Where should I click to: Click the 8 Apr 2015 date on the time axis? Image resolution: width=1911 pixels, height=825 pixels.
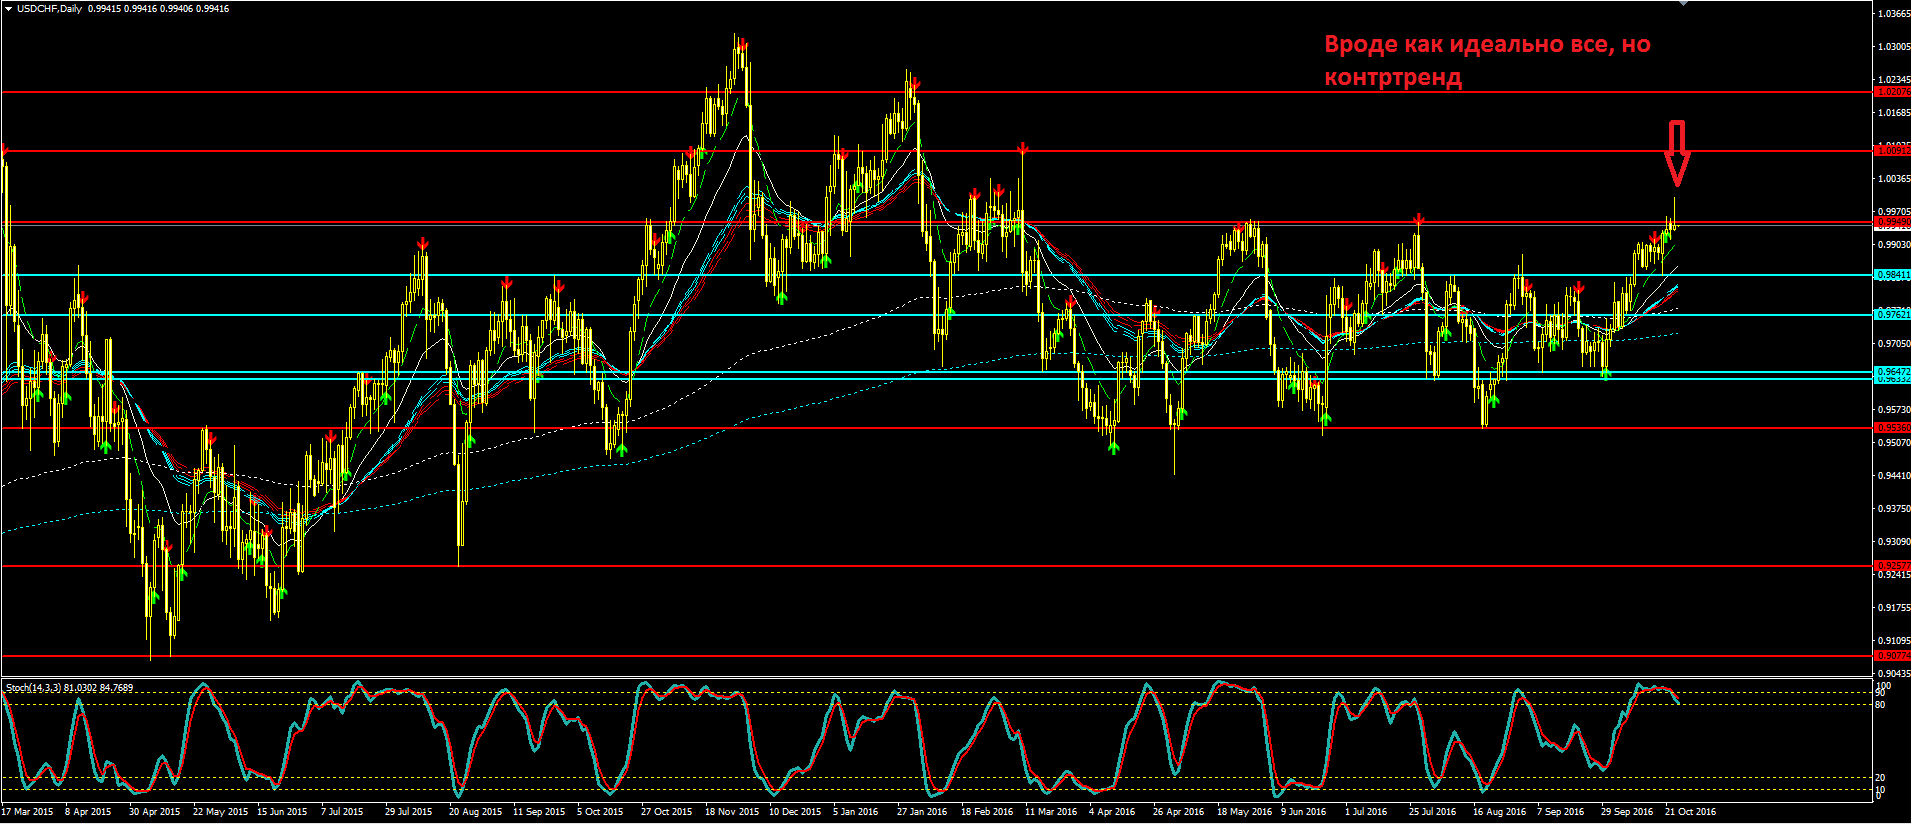pos(88,812)
